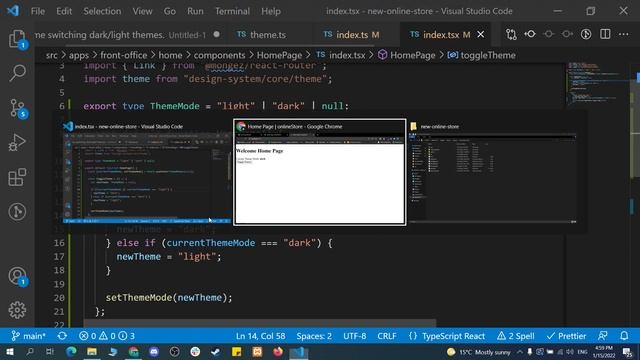This screenshot has height=360, width=640.
Task: Open the Search view in activity bar
Action: (17, 73)
